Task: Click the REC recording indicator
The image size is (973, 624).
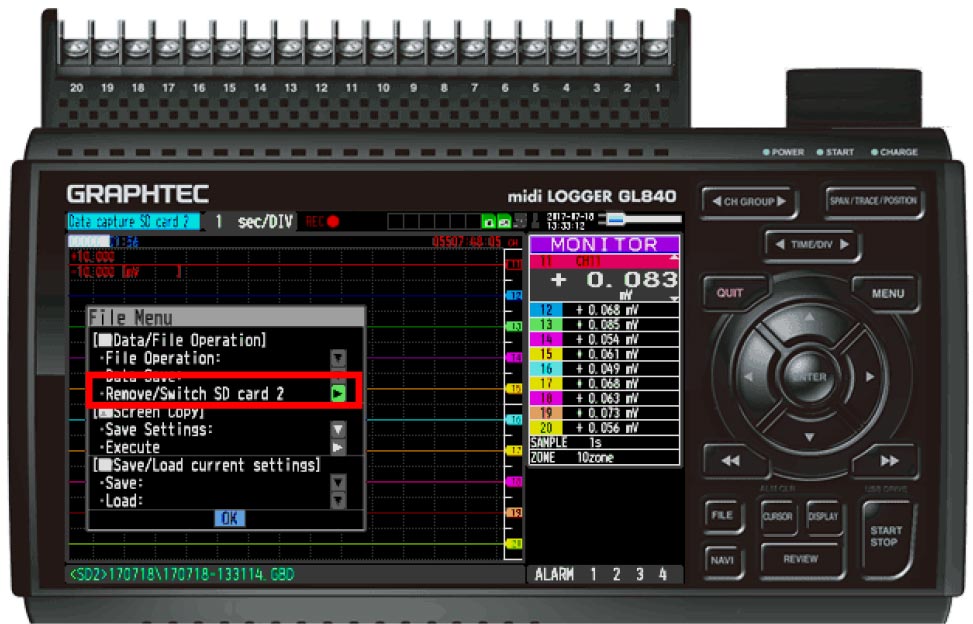Action: (x=322, y=221)
